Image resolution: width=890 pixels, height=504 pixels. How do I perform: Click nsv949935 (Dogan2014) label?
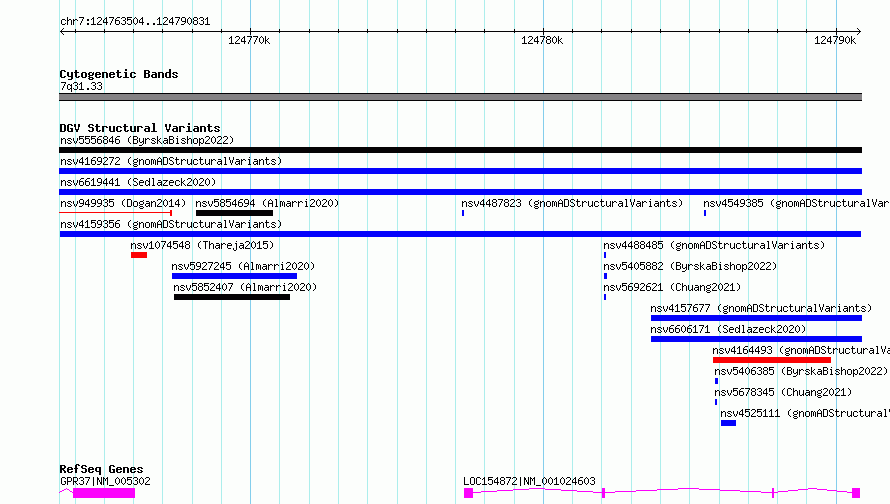tap(123, 203)
